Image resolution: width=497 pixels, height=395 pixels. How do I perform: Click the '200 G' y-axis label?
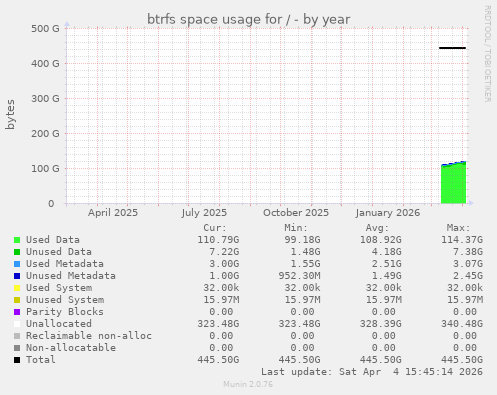[x=45, y=133]
